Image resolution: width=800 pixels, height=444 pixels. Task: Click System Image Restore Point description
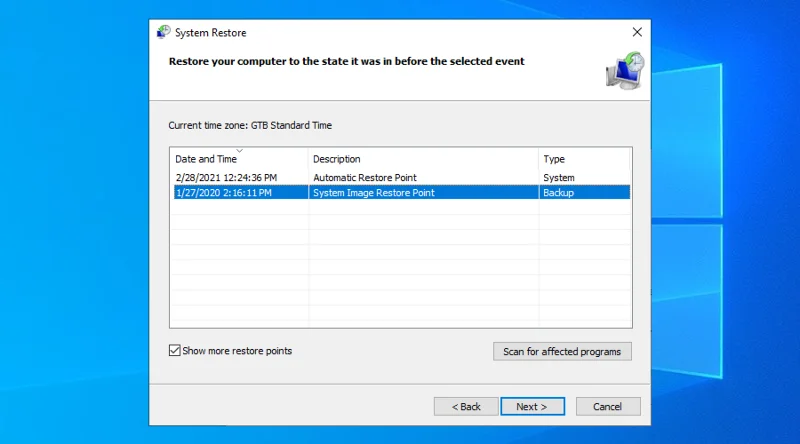[373, 192]
